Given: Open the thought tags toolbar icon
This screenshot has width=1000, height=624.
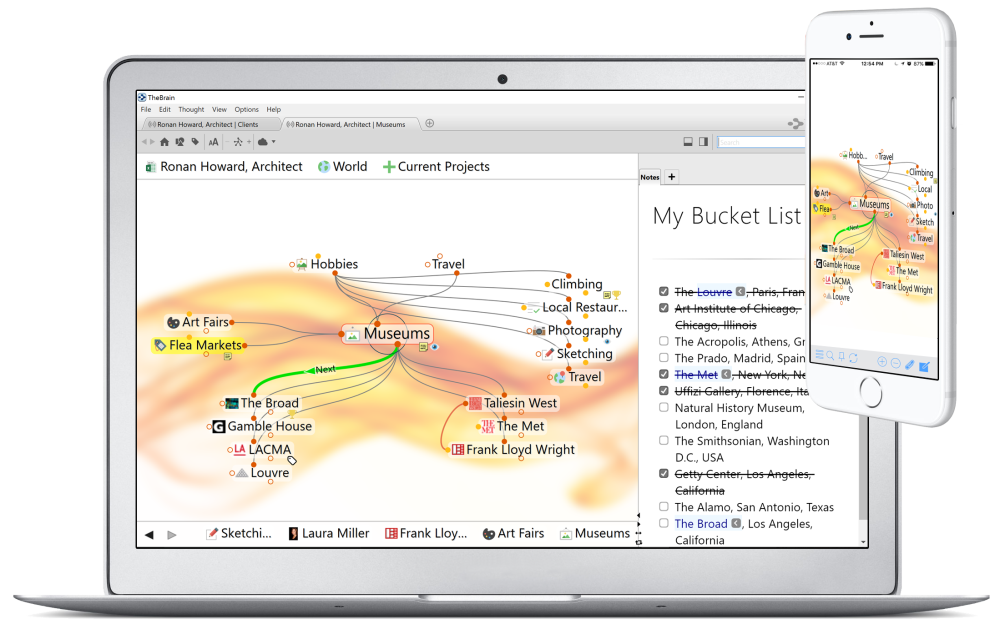Looking at the screenshot, I should pyautogui.click(x=195, y=142).
